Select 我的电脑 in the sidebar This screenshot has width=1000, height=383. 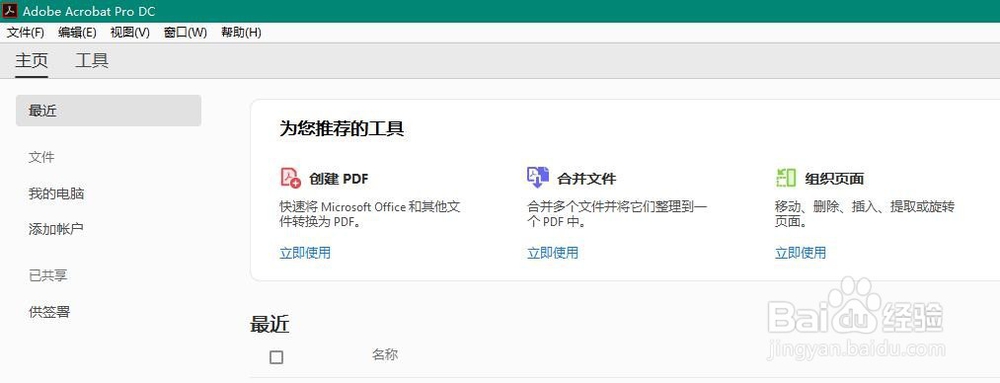coord(56,194)
